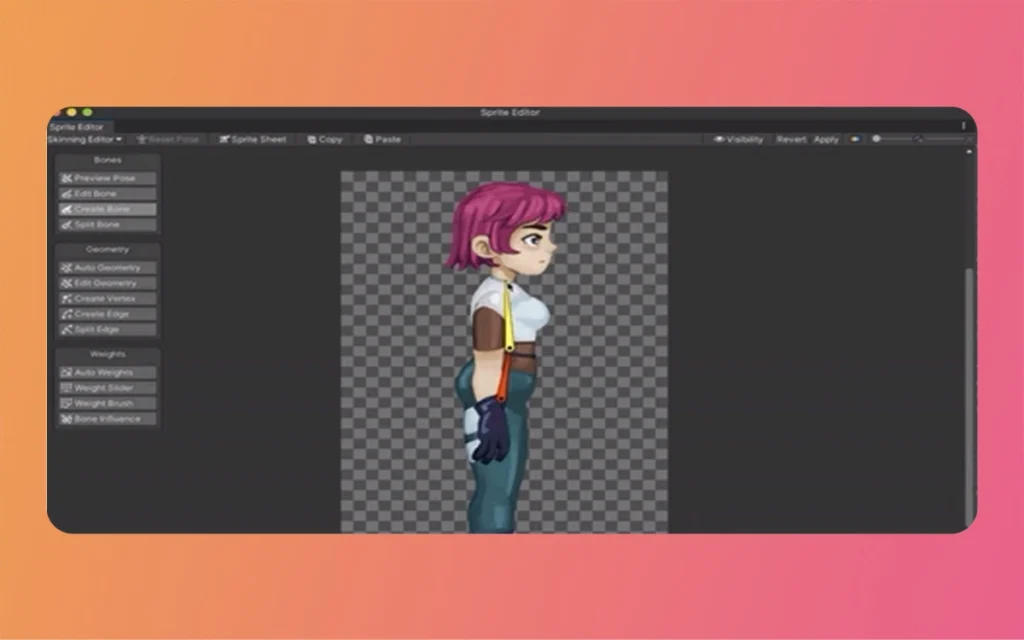The width and height of the screenshot is (1024, 640).
Task: Activate the Split Bone tool
Action: pos(106,223)
